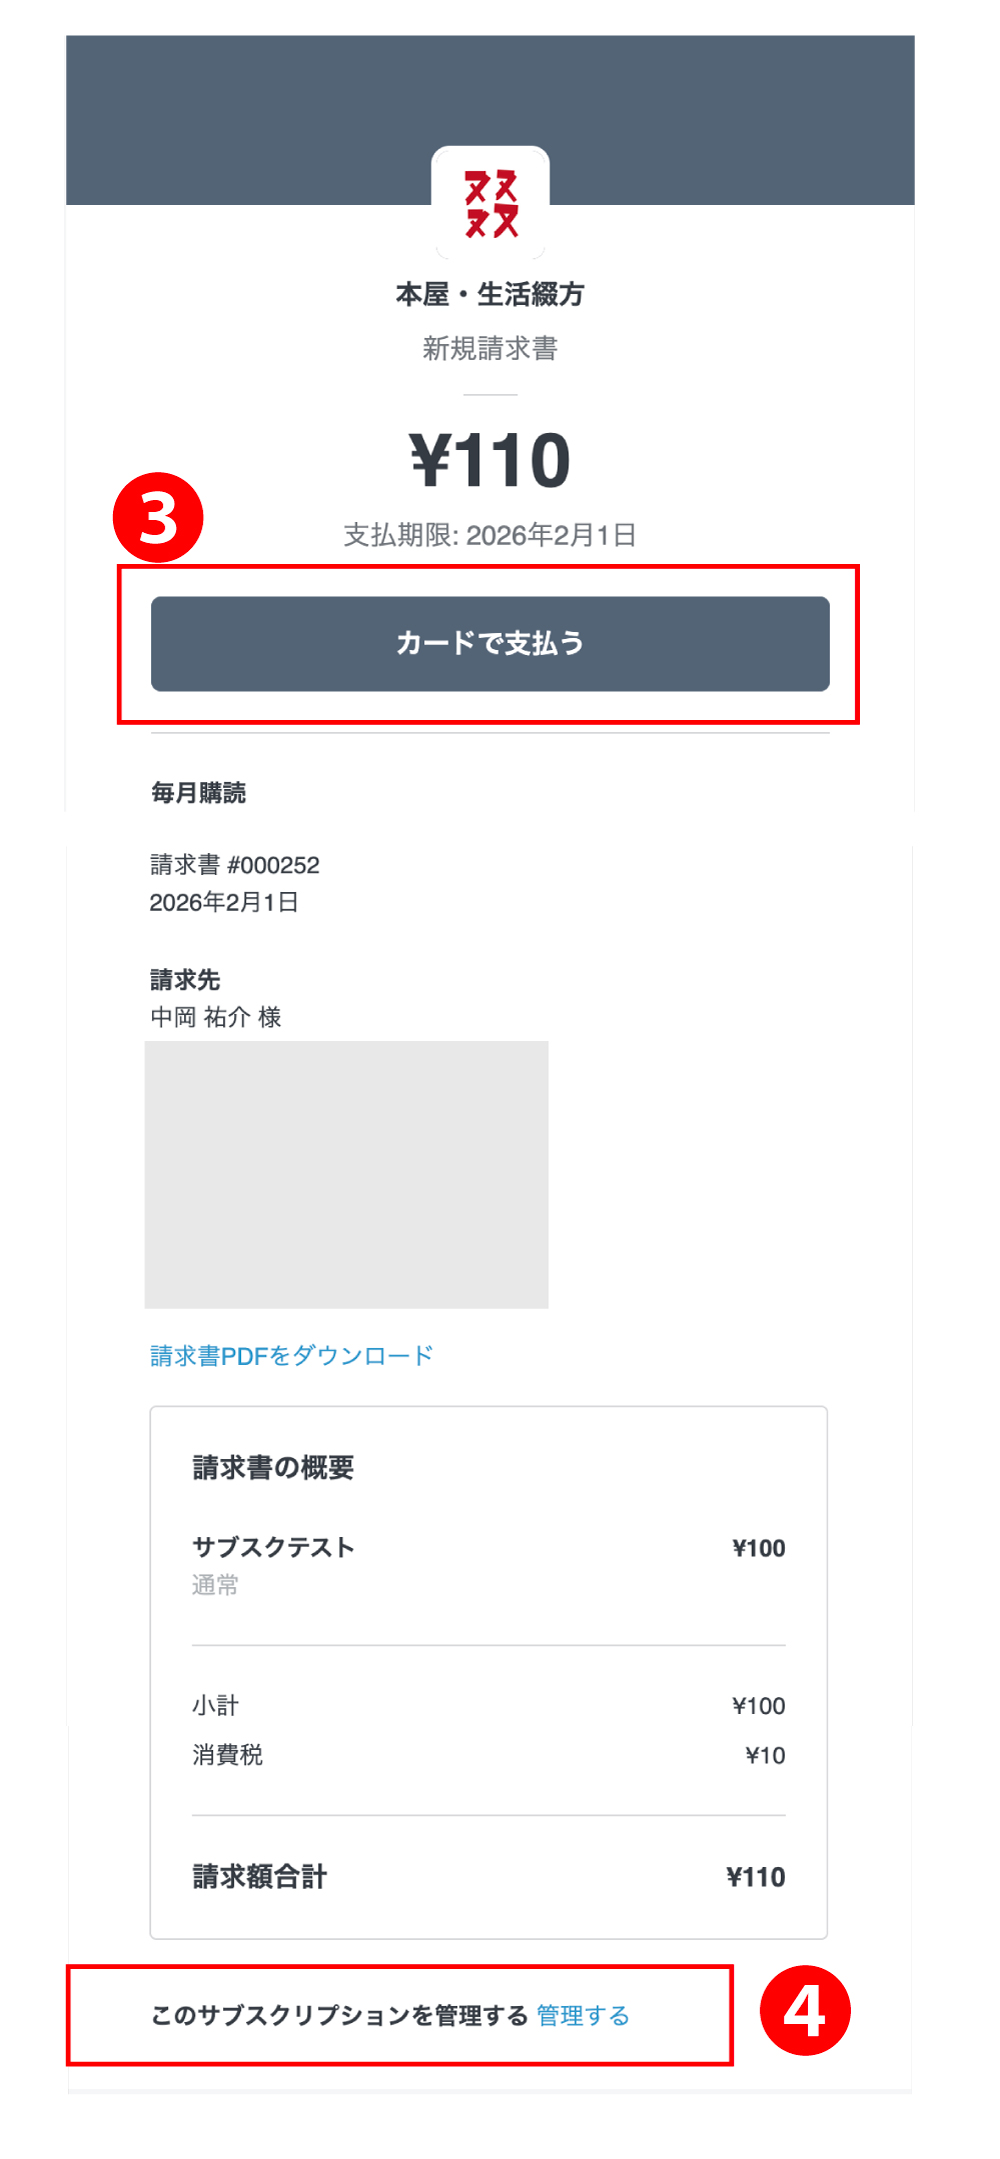Click the サブスクテスト line item

273,1548
